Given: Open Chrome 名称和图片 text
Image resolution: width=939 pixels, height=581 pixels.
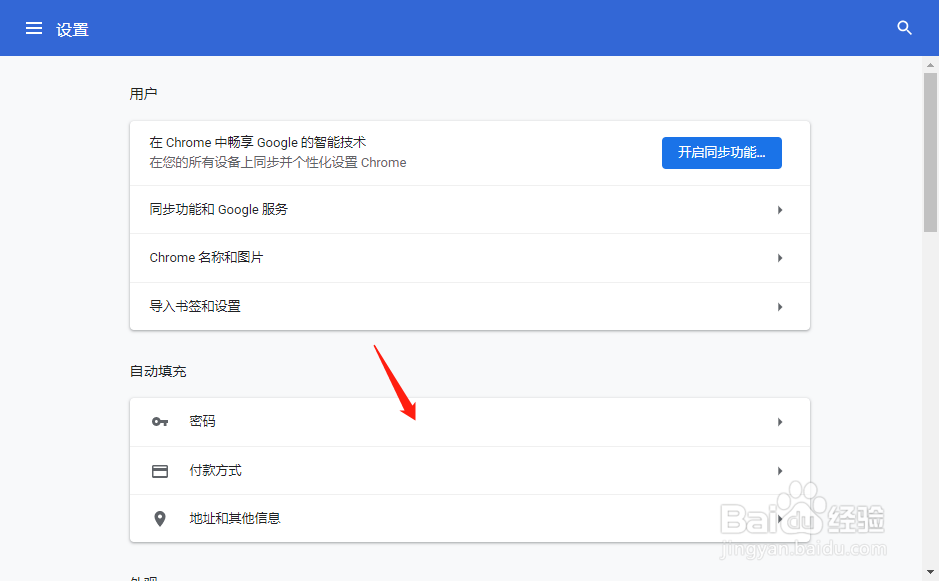Looking at the screenshot, I should coord(206,258).
